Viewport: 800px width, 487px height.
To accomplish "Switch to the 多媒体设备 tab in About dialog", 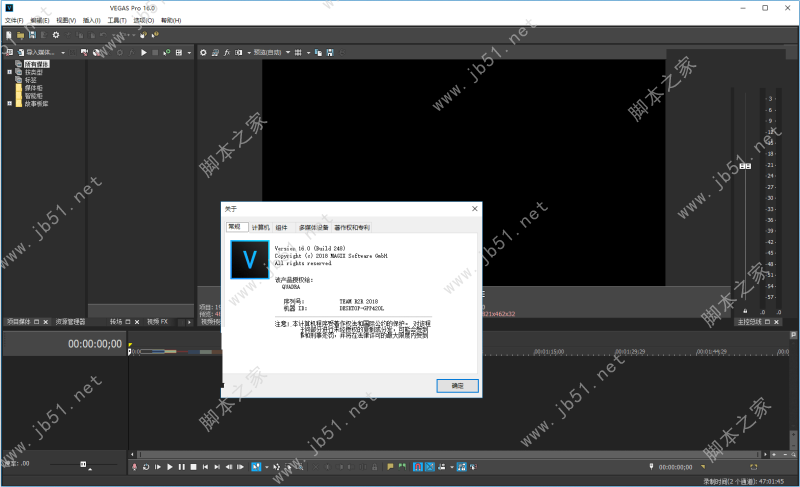I will 314,227.
